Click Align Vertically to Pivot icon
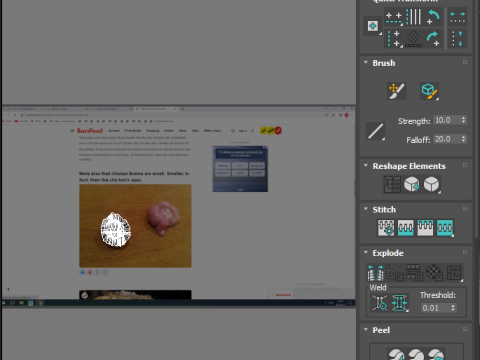 [x=394, y=39]
